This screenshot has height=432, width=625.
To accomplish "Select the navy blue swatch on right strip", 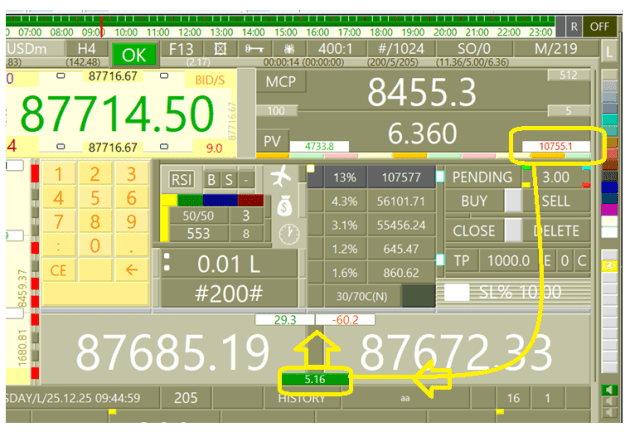I will click(x=609, y=187).
